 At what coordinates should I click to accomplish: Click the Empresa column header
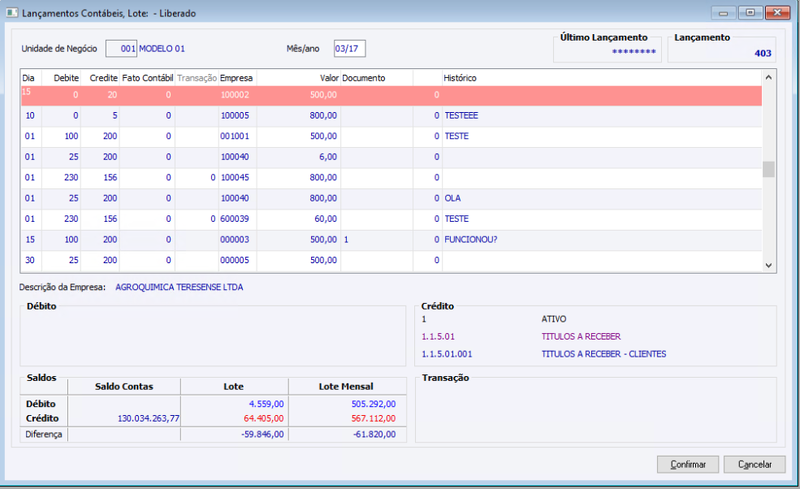pos(236,78)
